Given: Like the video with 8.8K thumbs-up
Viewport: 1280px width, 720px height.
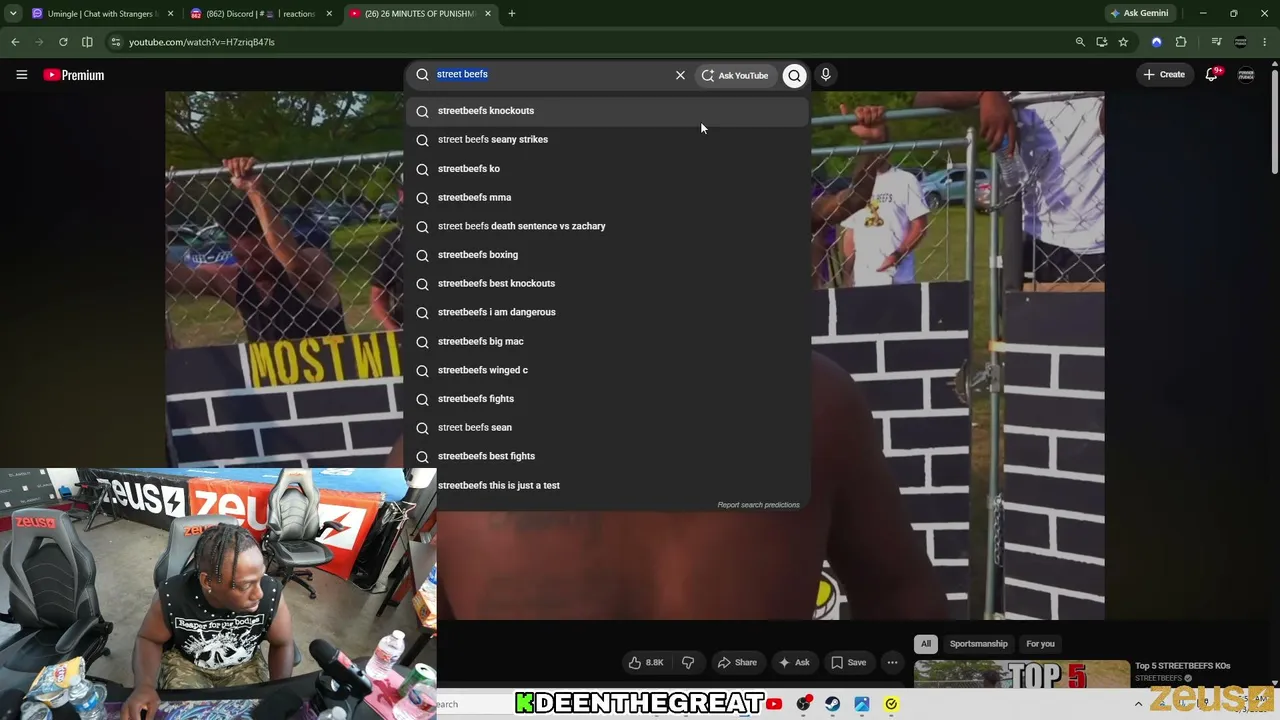Looking at the screenshot, I should tap(646, 662).
